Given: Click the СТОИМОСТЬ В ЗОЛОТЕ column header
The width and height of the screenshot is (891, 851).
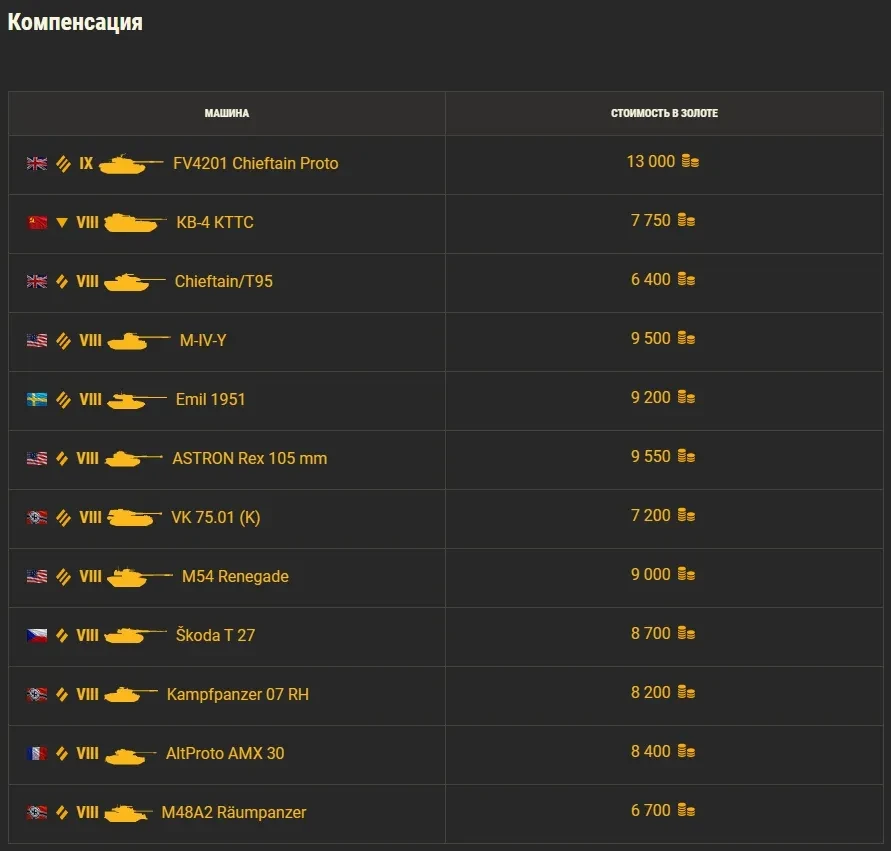Looking at the screenshot, I should click(664, 114).
